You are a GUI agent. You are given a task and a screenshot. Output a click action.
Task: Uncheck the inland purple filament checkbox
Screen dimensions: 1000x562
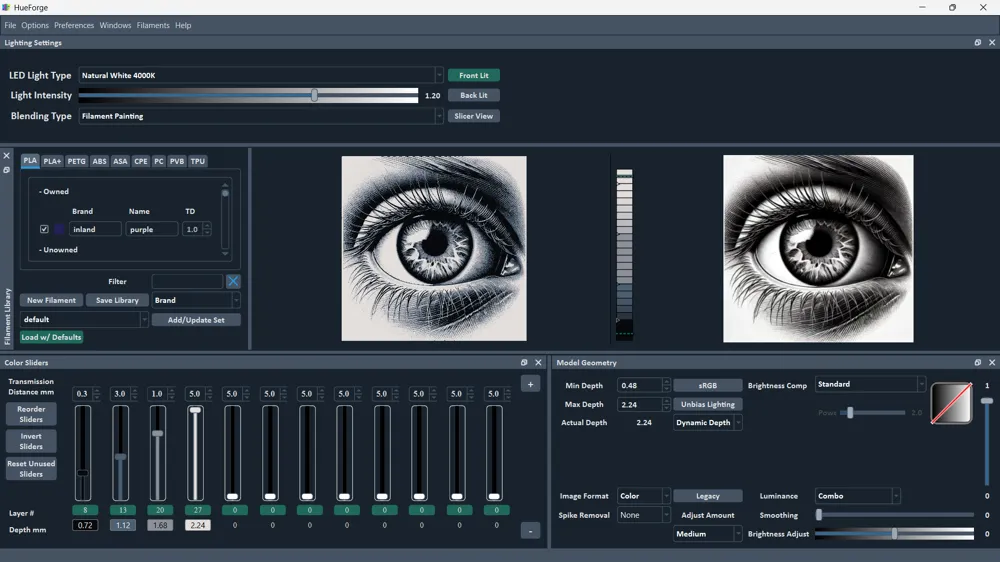click(44, 229)
